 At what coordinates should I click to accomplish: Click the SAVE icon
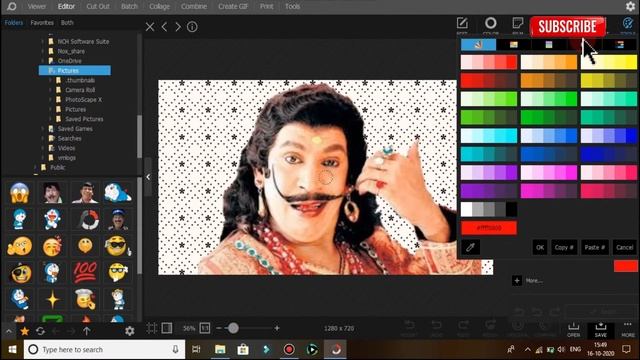[600, 330]
